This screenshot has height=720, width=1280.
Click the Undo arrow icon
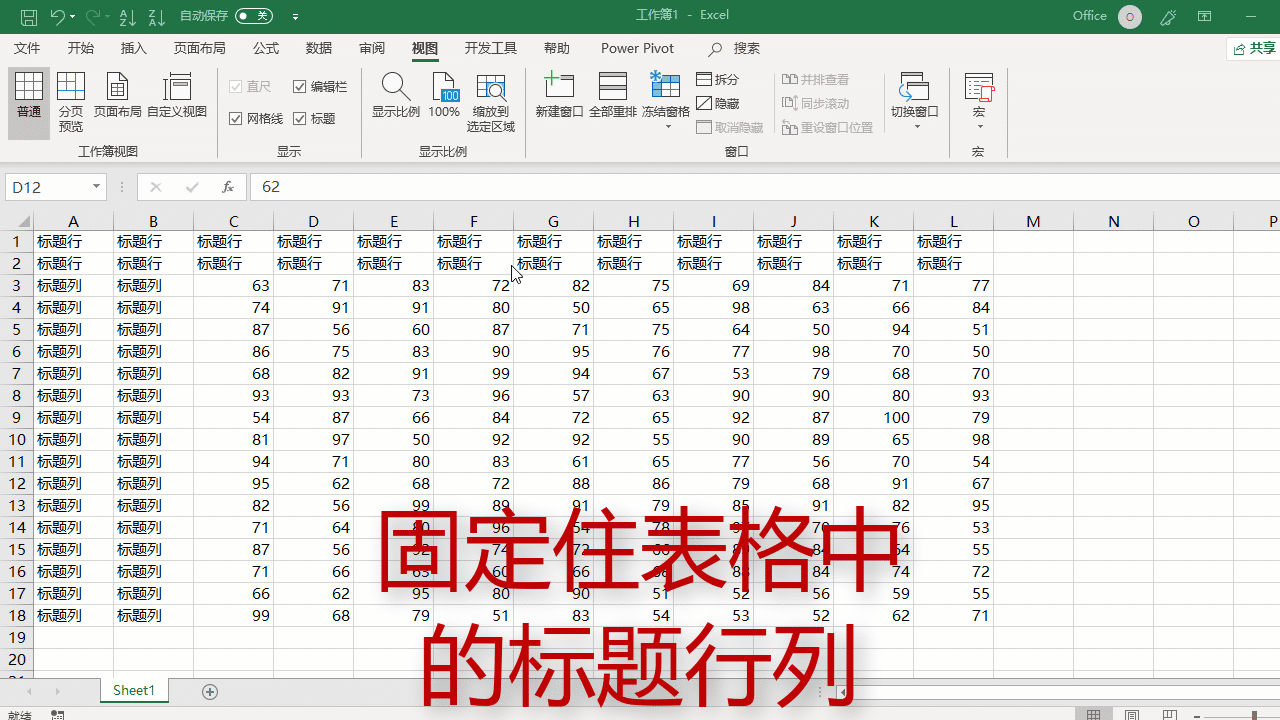point(58,16)
